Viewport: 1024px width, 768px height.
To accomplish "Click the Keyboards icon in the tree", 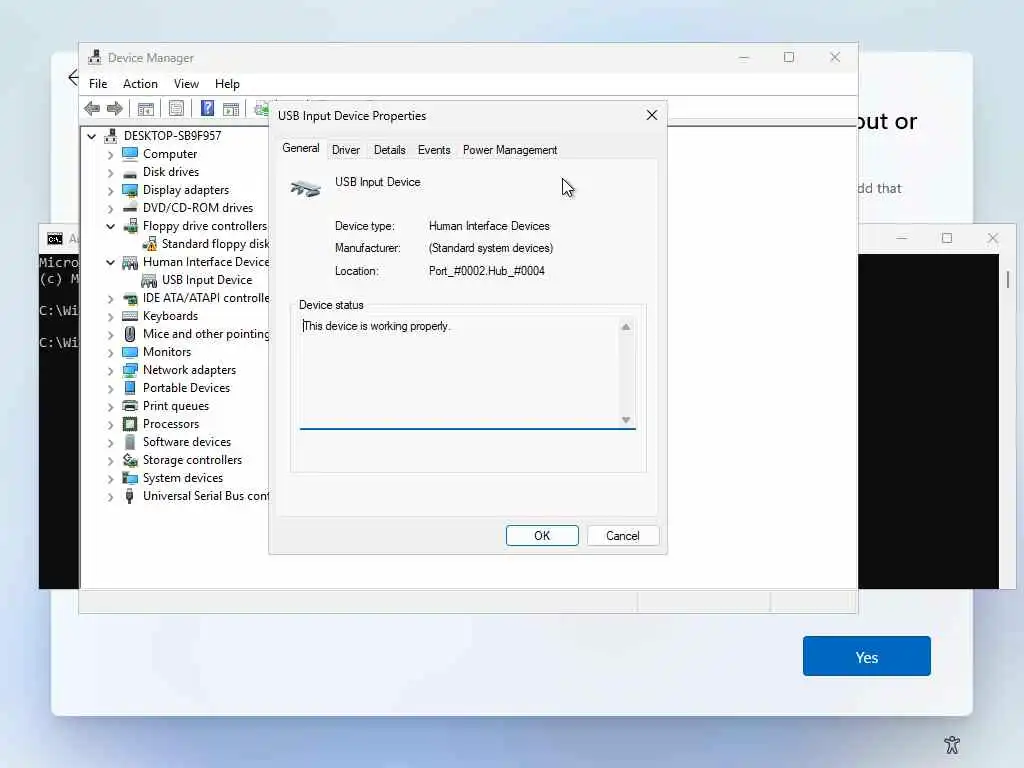I will point(130,316).
